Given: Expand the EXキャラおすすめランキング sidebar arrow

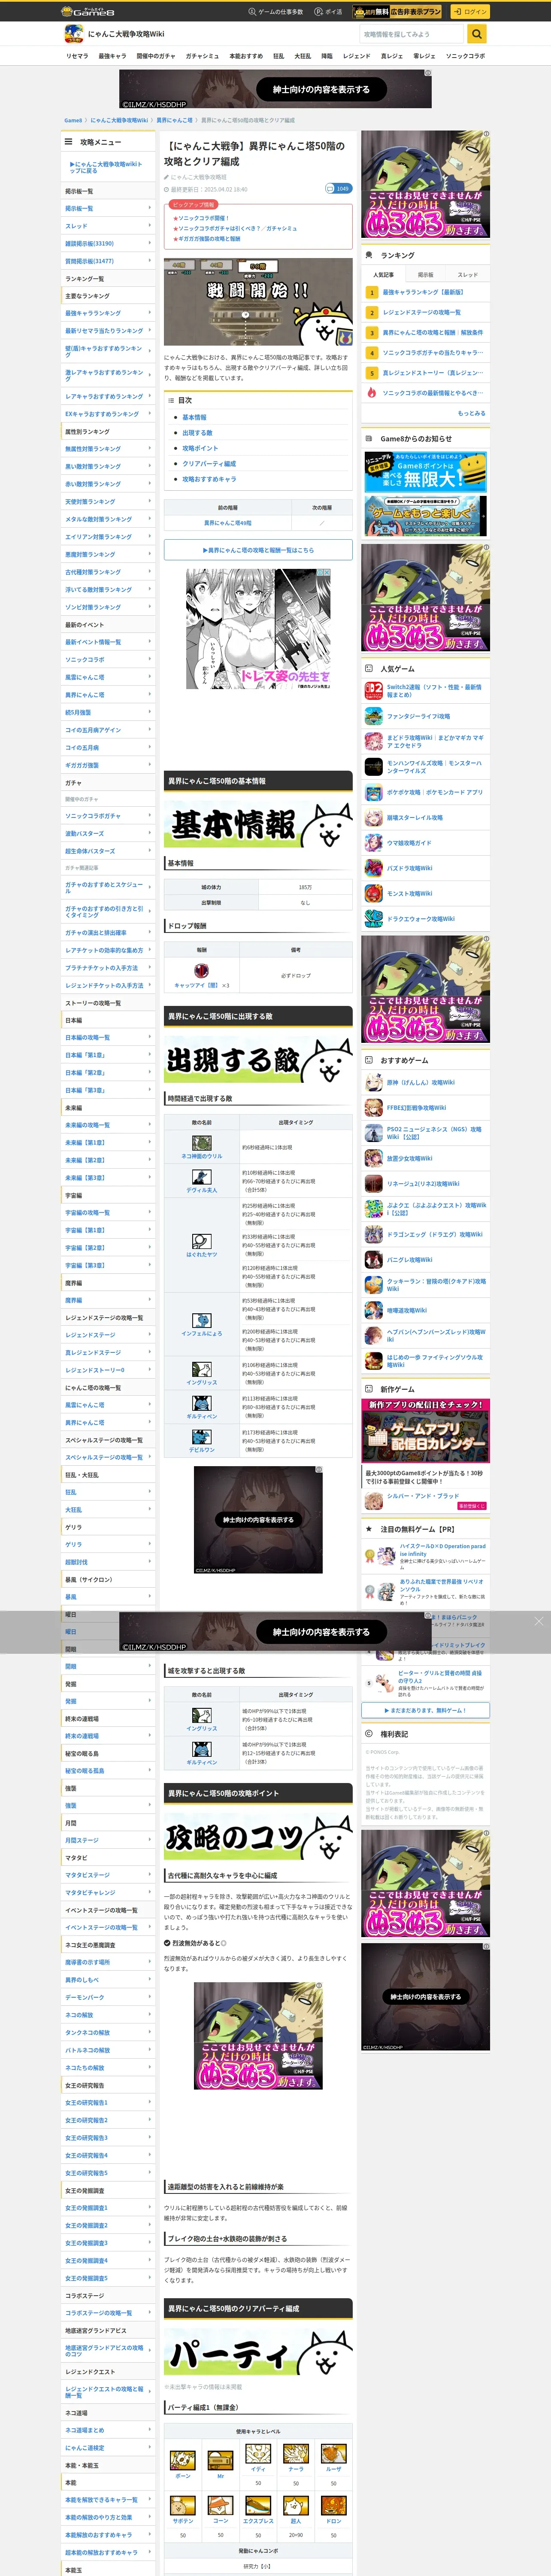Looking at the screenshot, I should point(150,413).
